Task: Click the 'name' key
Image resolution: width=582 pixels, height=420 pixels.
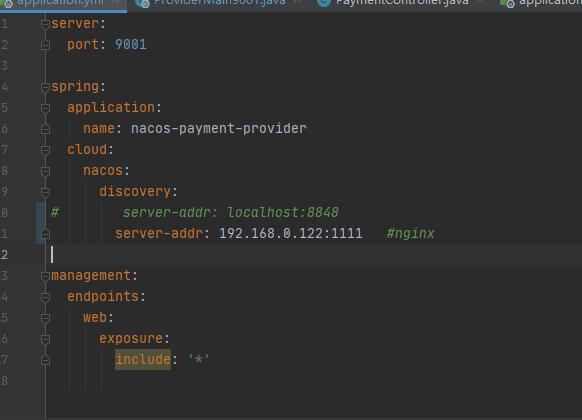Action: (x=99, y=129)
